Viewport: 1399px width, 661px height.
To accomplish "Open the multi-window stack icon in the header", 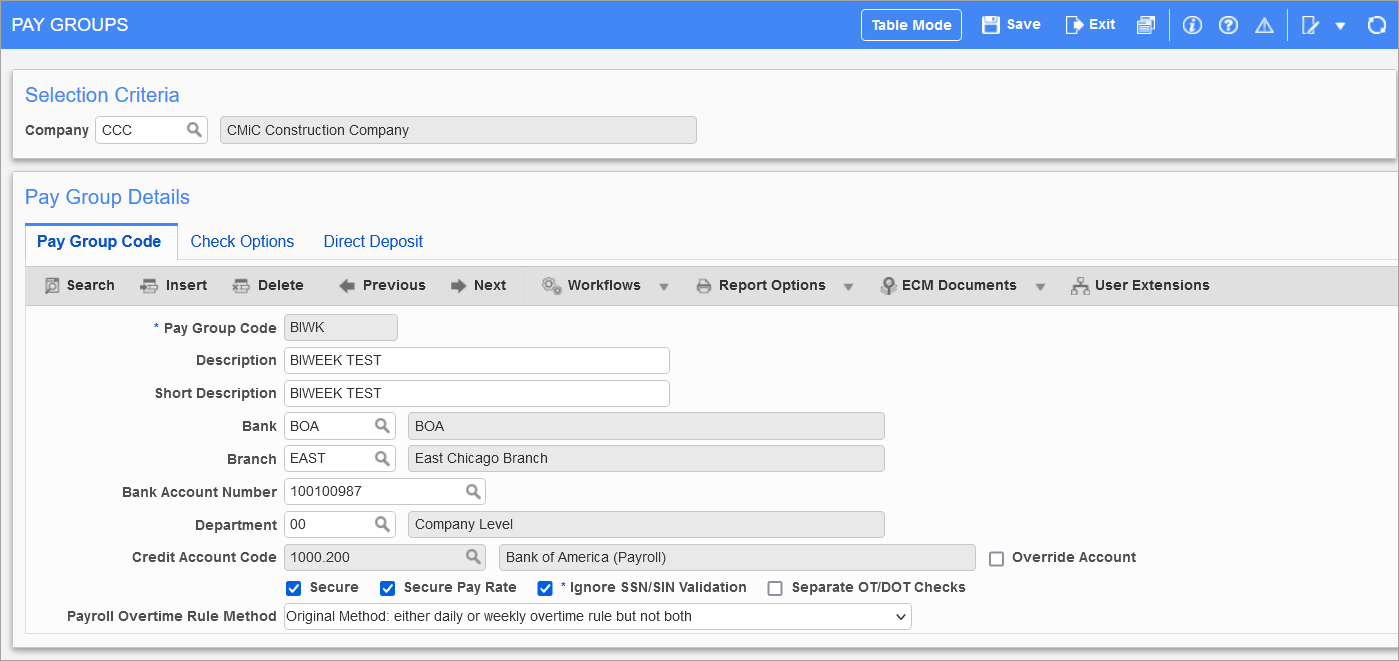I will coord(1146,25).
